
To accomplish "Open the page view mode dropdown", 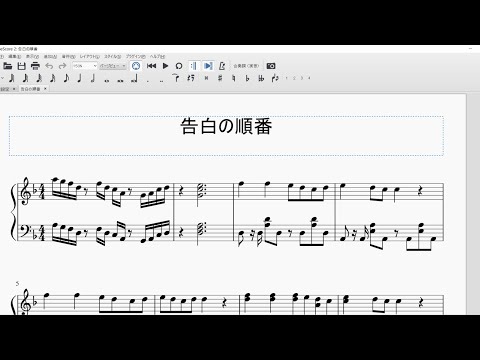I will coord(113,66).
